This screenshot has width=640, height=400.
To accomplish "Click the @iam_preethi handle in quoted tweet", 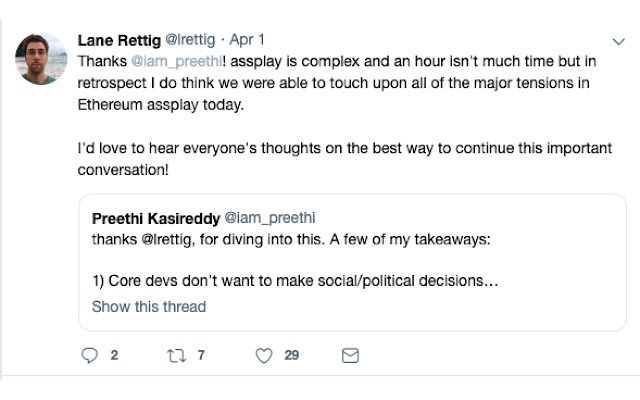I will (270, 218).
